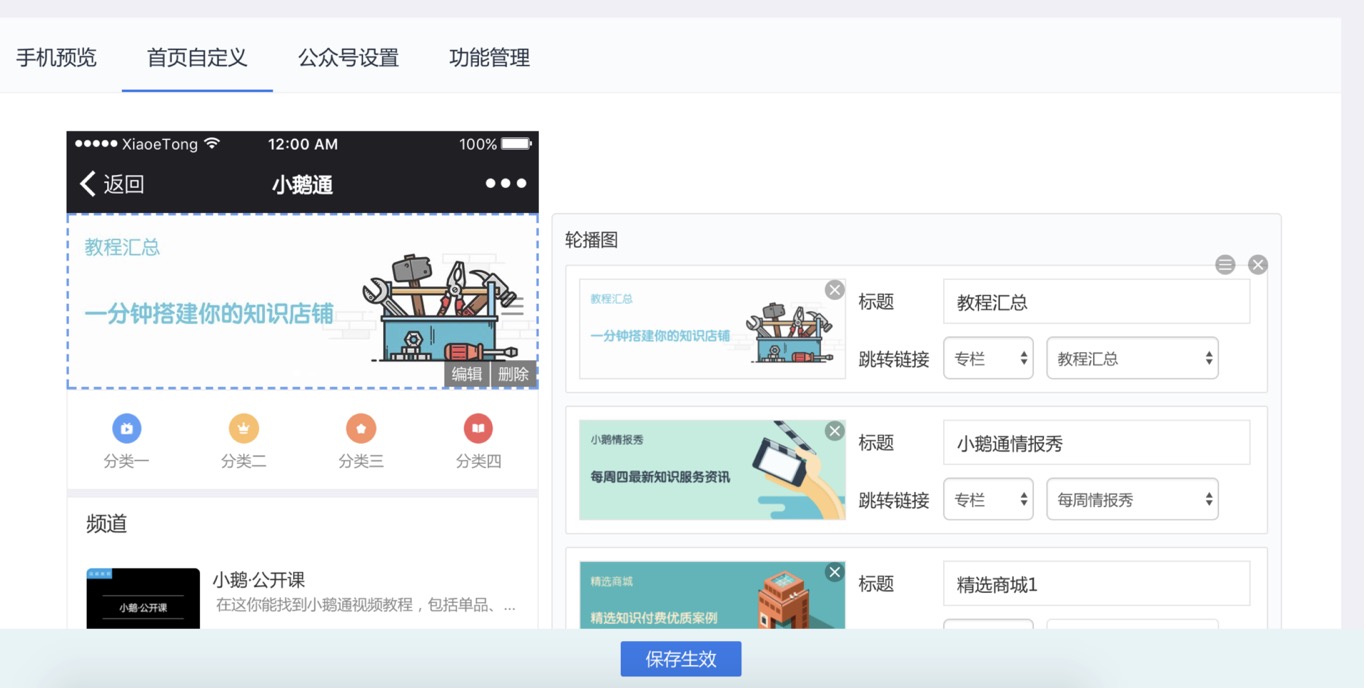Click the reorder handle icon of 轮播图 panel
This screenshot has height=698, width=1366.
1225,265
